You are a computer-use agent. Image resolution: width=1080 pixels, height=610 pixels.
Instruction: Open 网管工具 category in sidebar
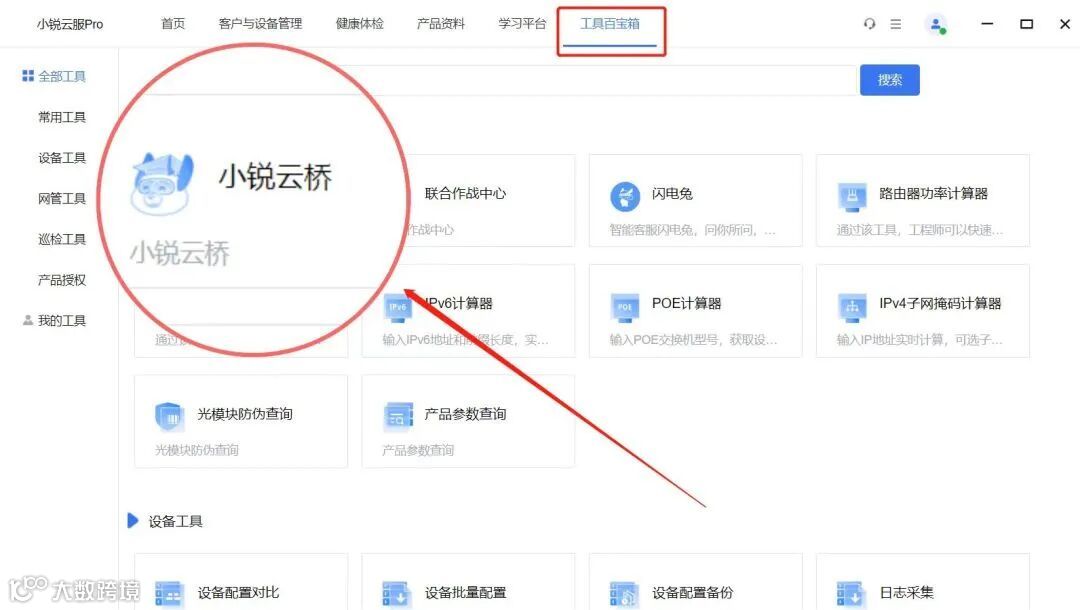[62, 198]
